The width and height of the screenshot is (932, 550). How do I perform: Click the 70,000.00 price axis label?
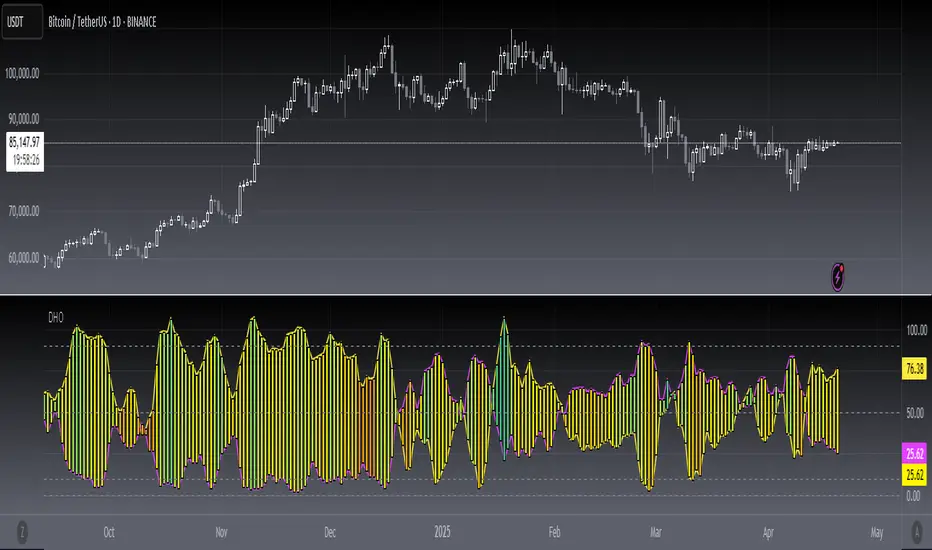pyautogui.click(x=24, y=211)
